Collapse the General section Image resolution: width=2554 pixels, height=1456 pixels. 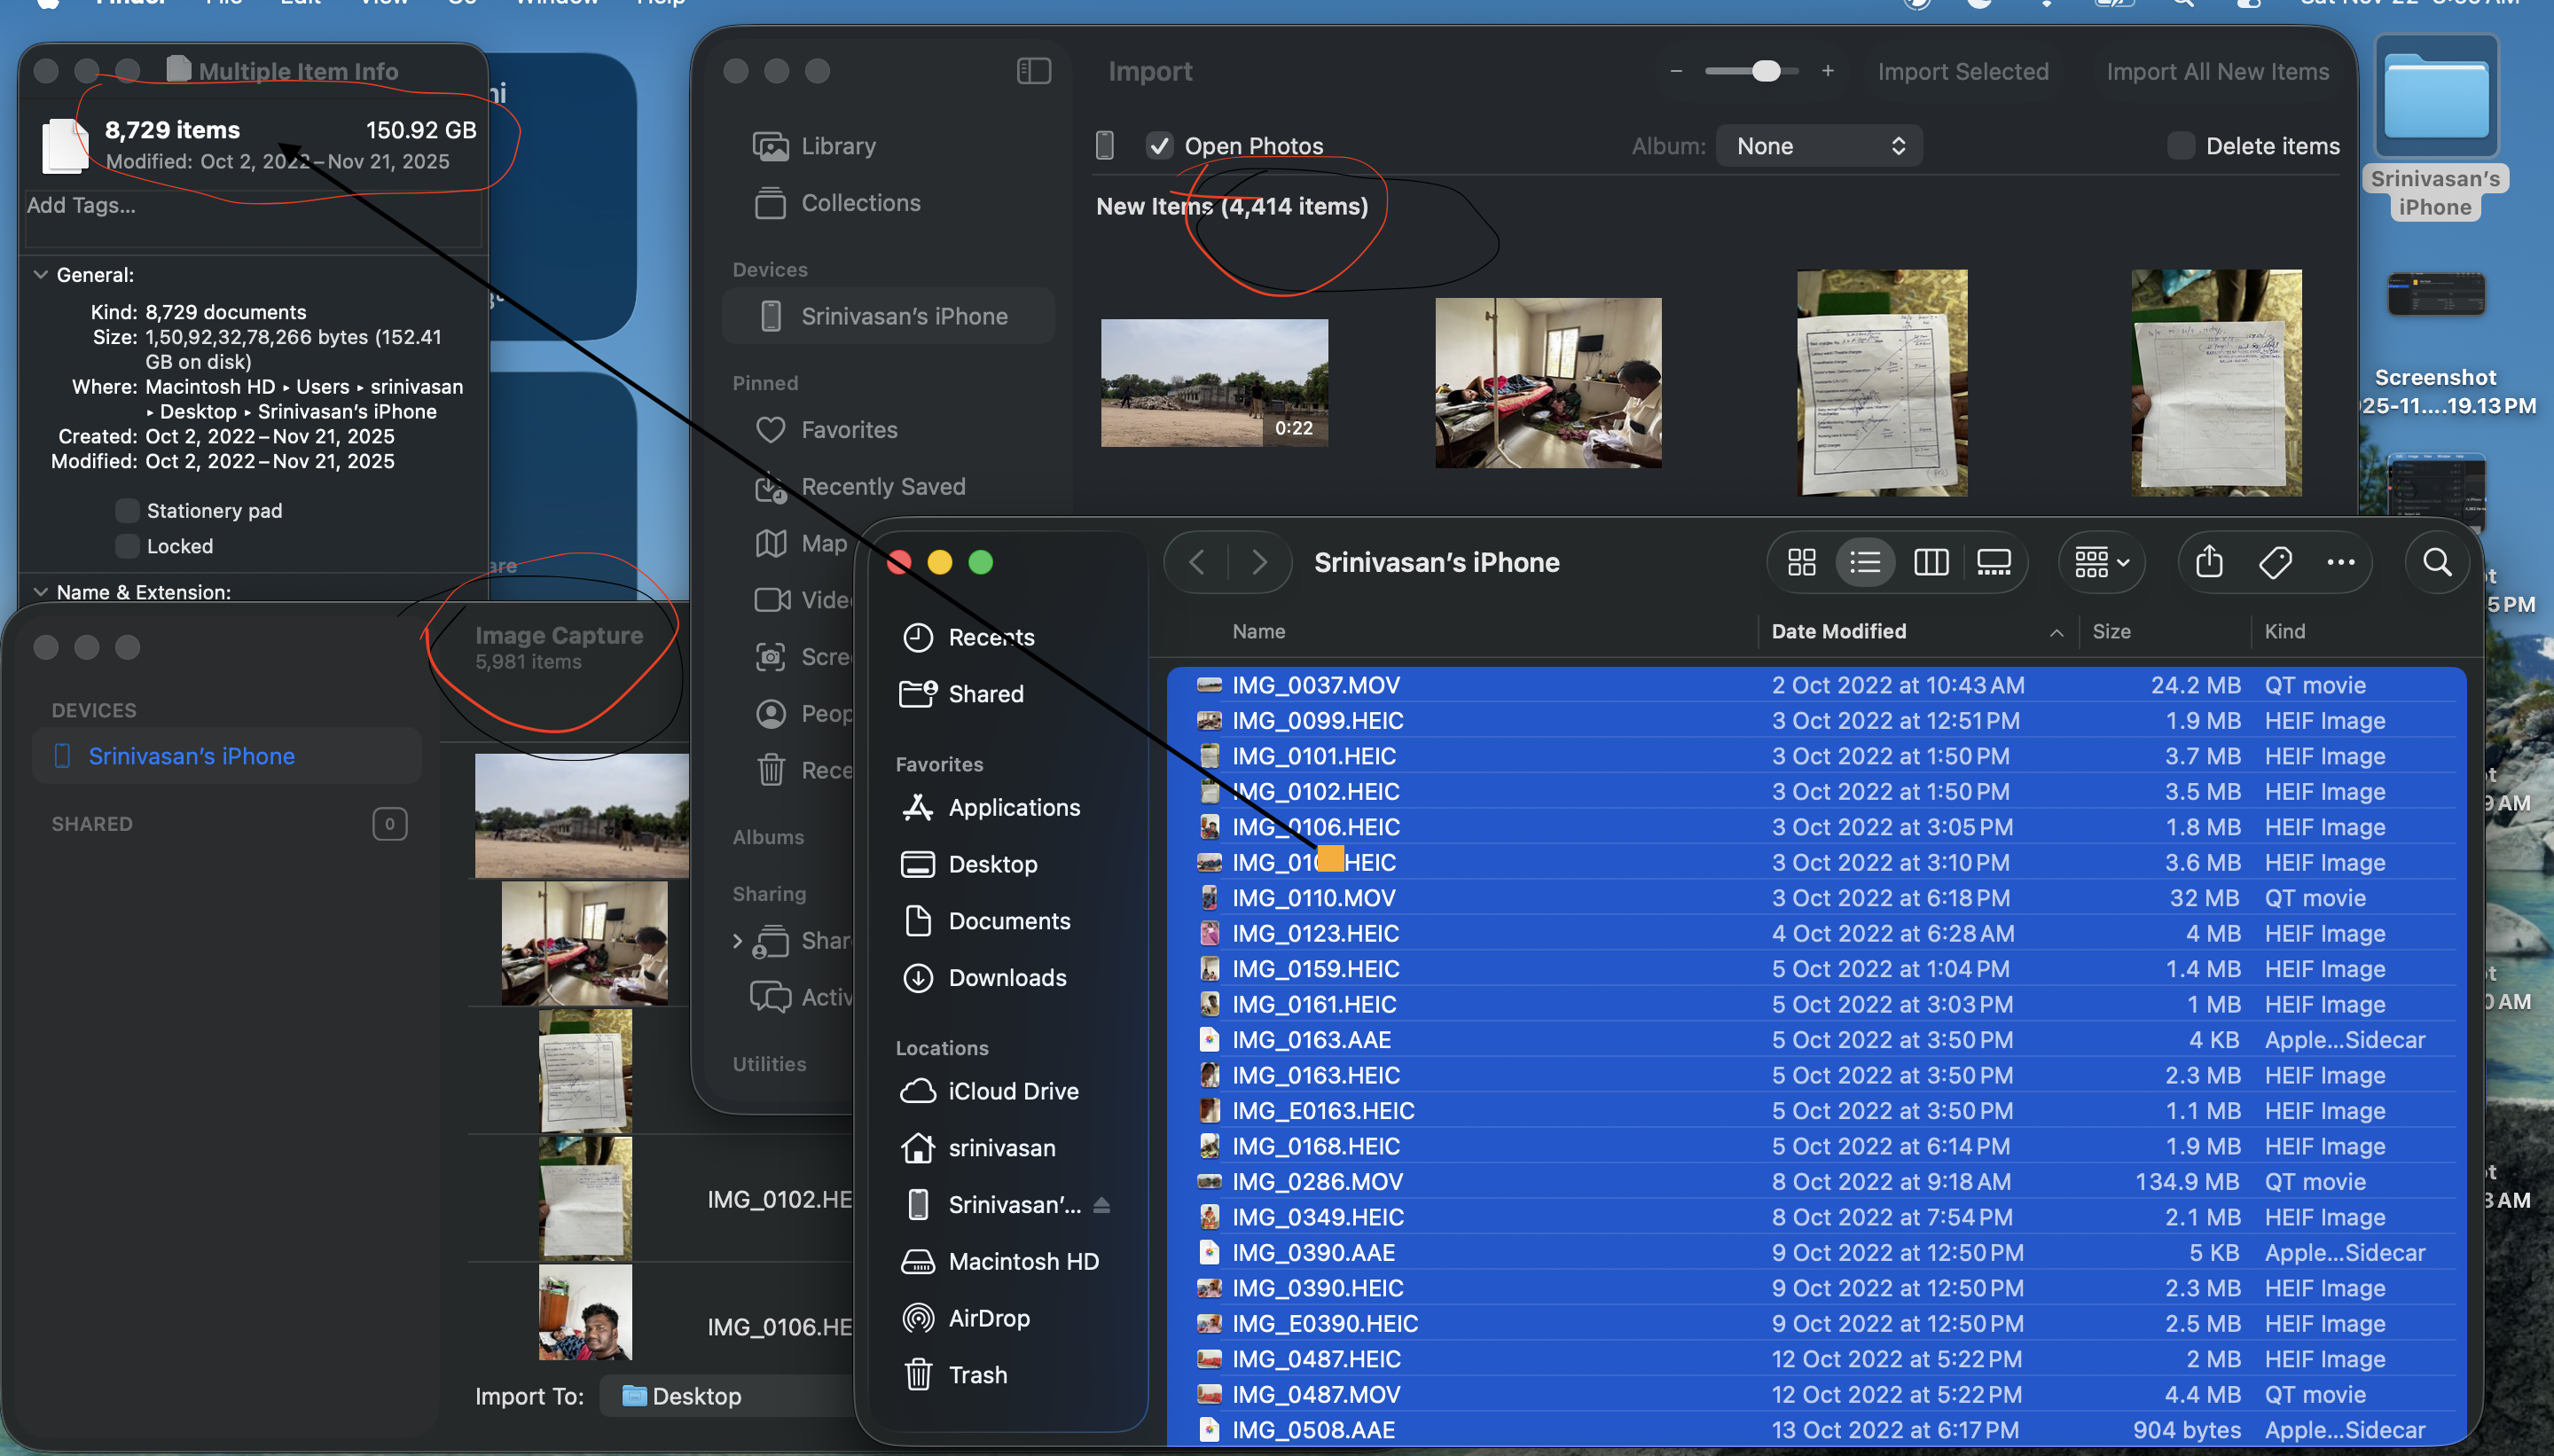[41, 274]
